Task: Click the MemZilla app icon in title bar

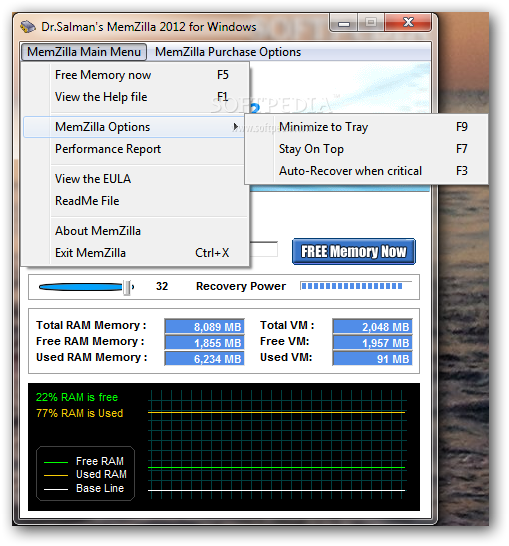Action: click(x=28, y=26)
